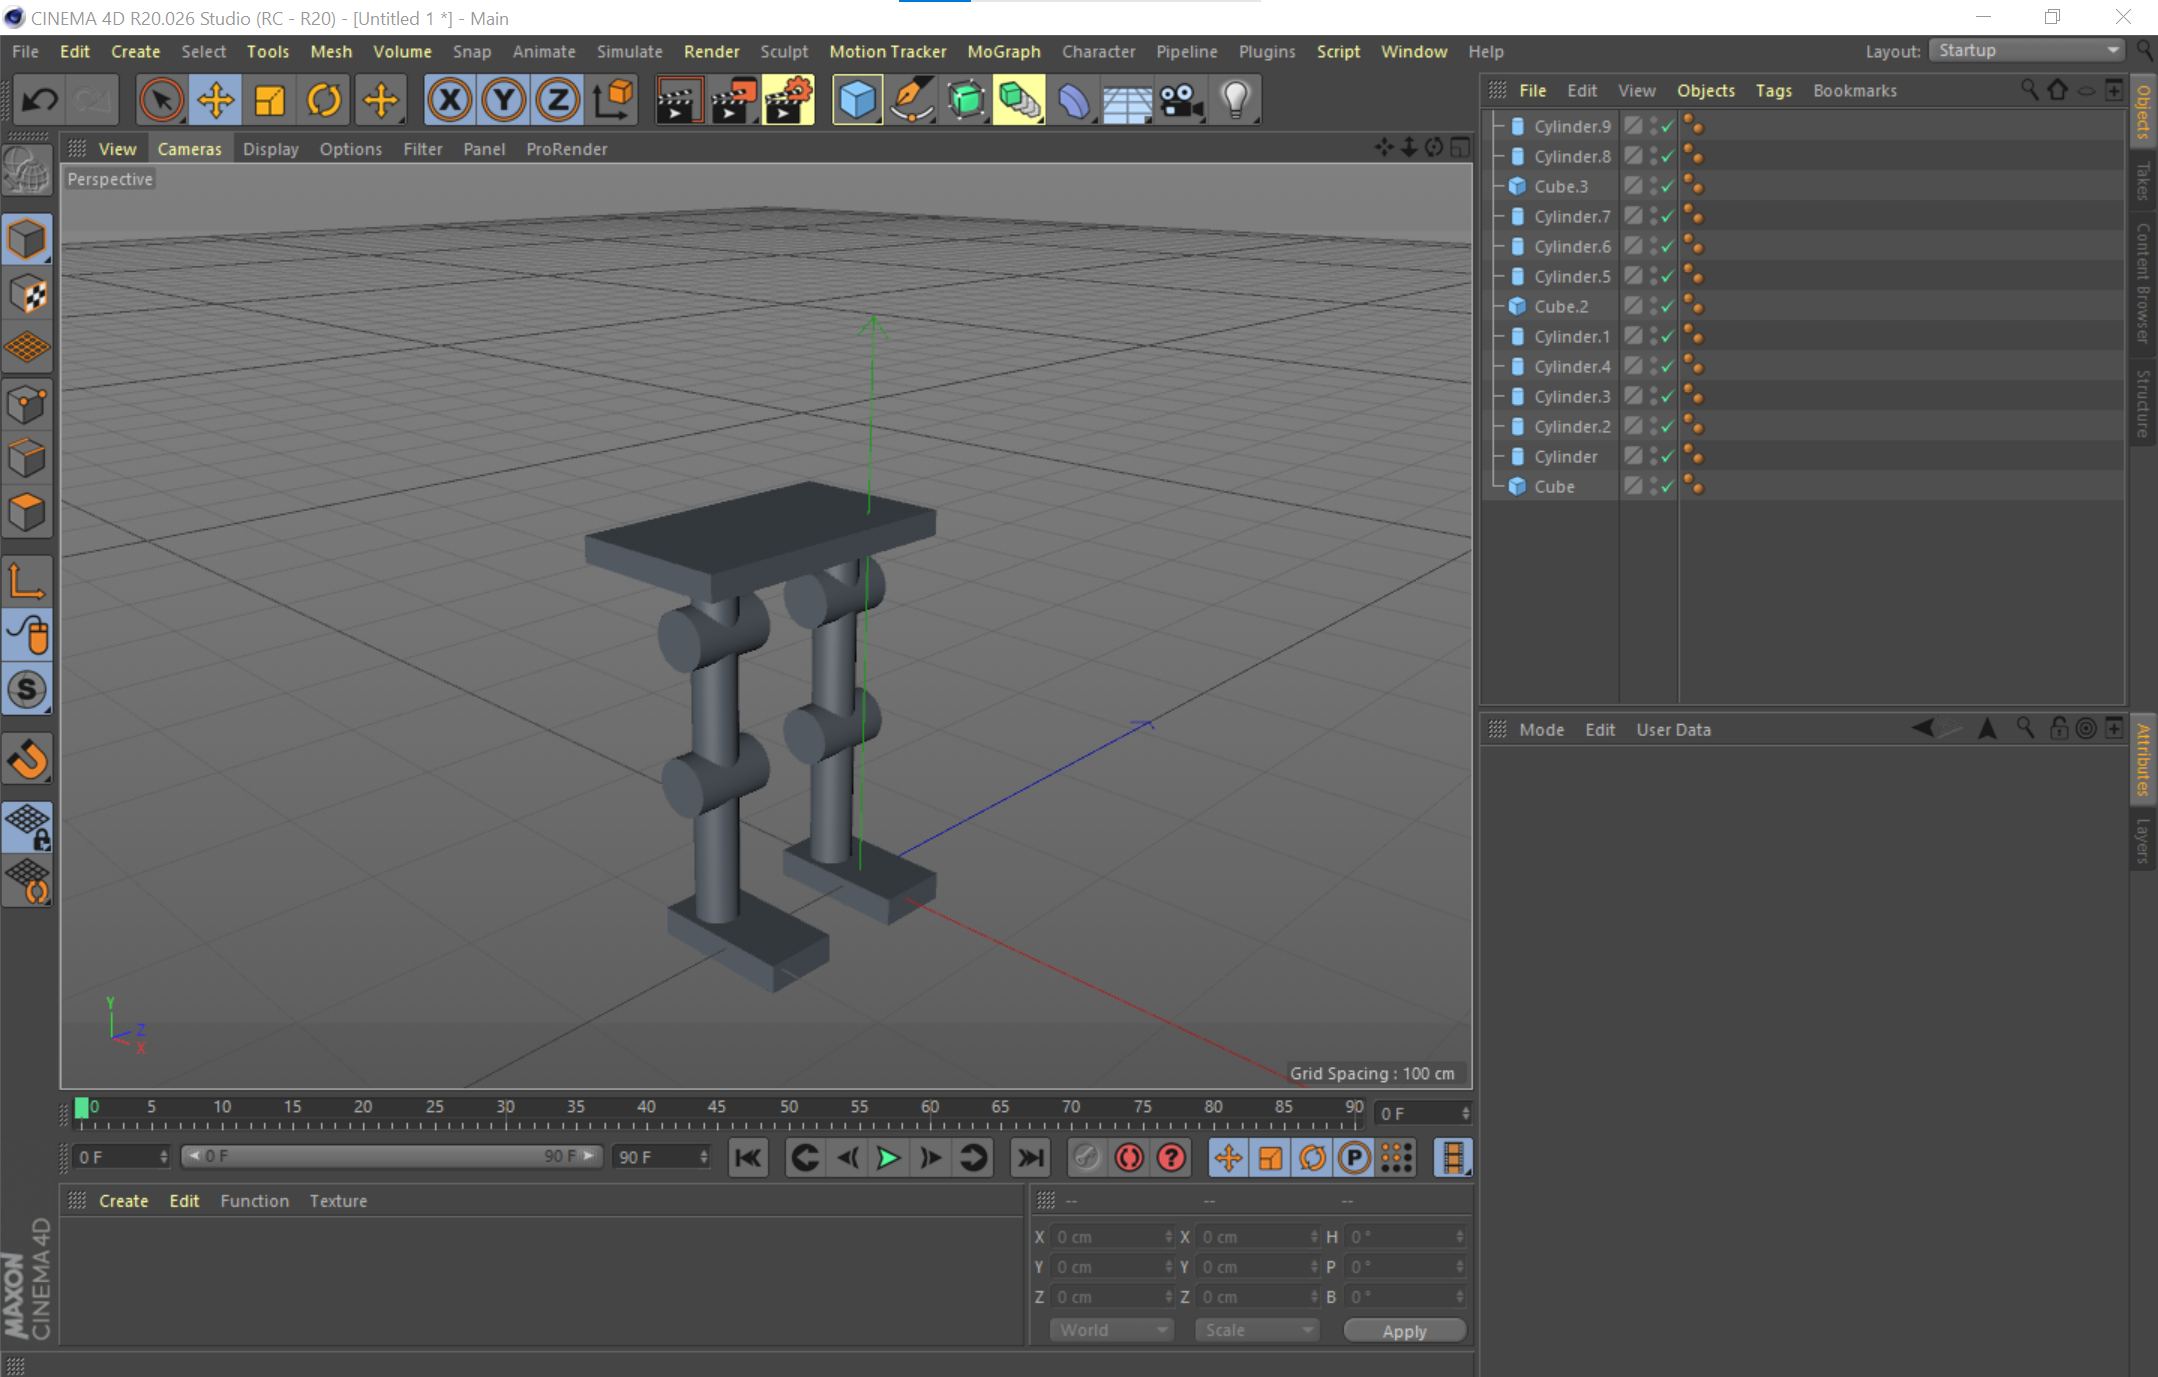The width and height of the screenshot is (2158, 1377).
Task: Toggle green checkmark for Cube.3 object
Action: (1667, 187)
